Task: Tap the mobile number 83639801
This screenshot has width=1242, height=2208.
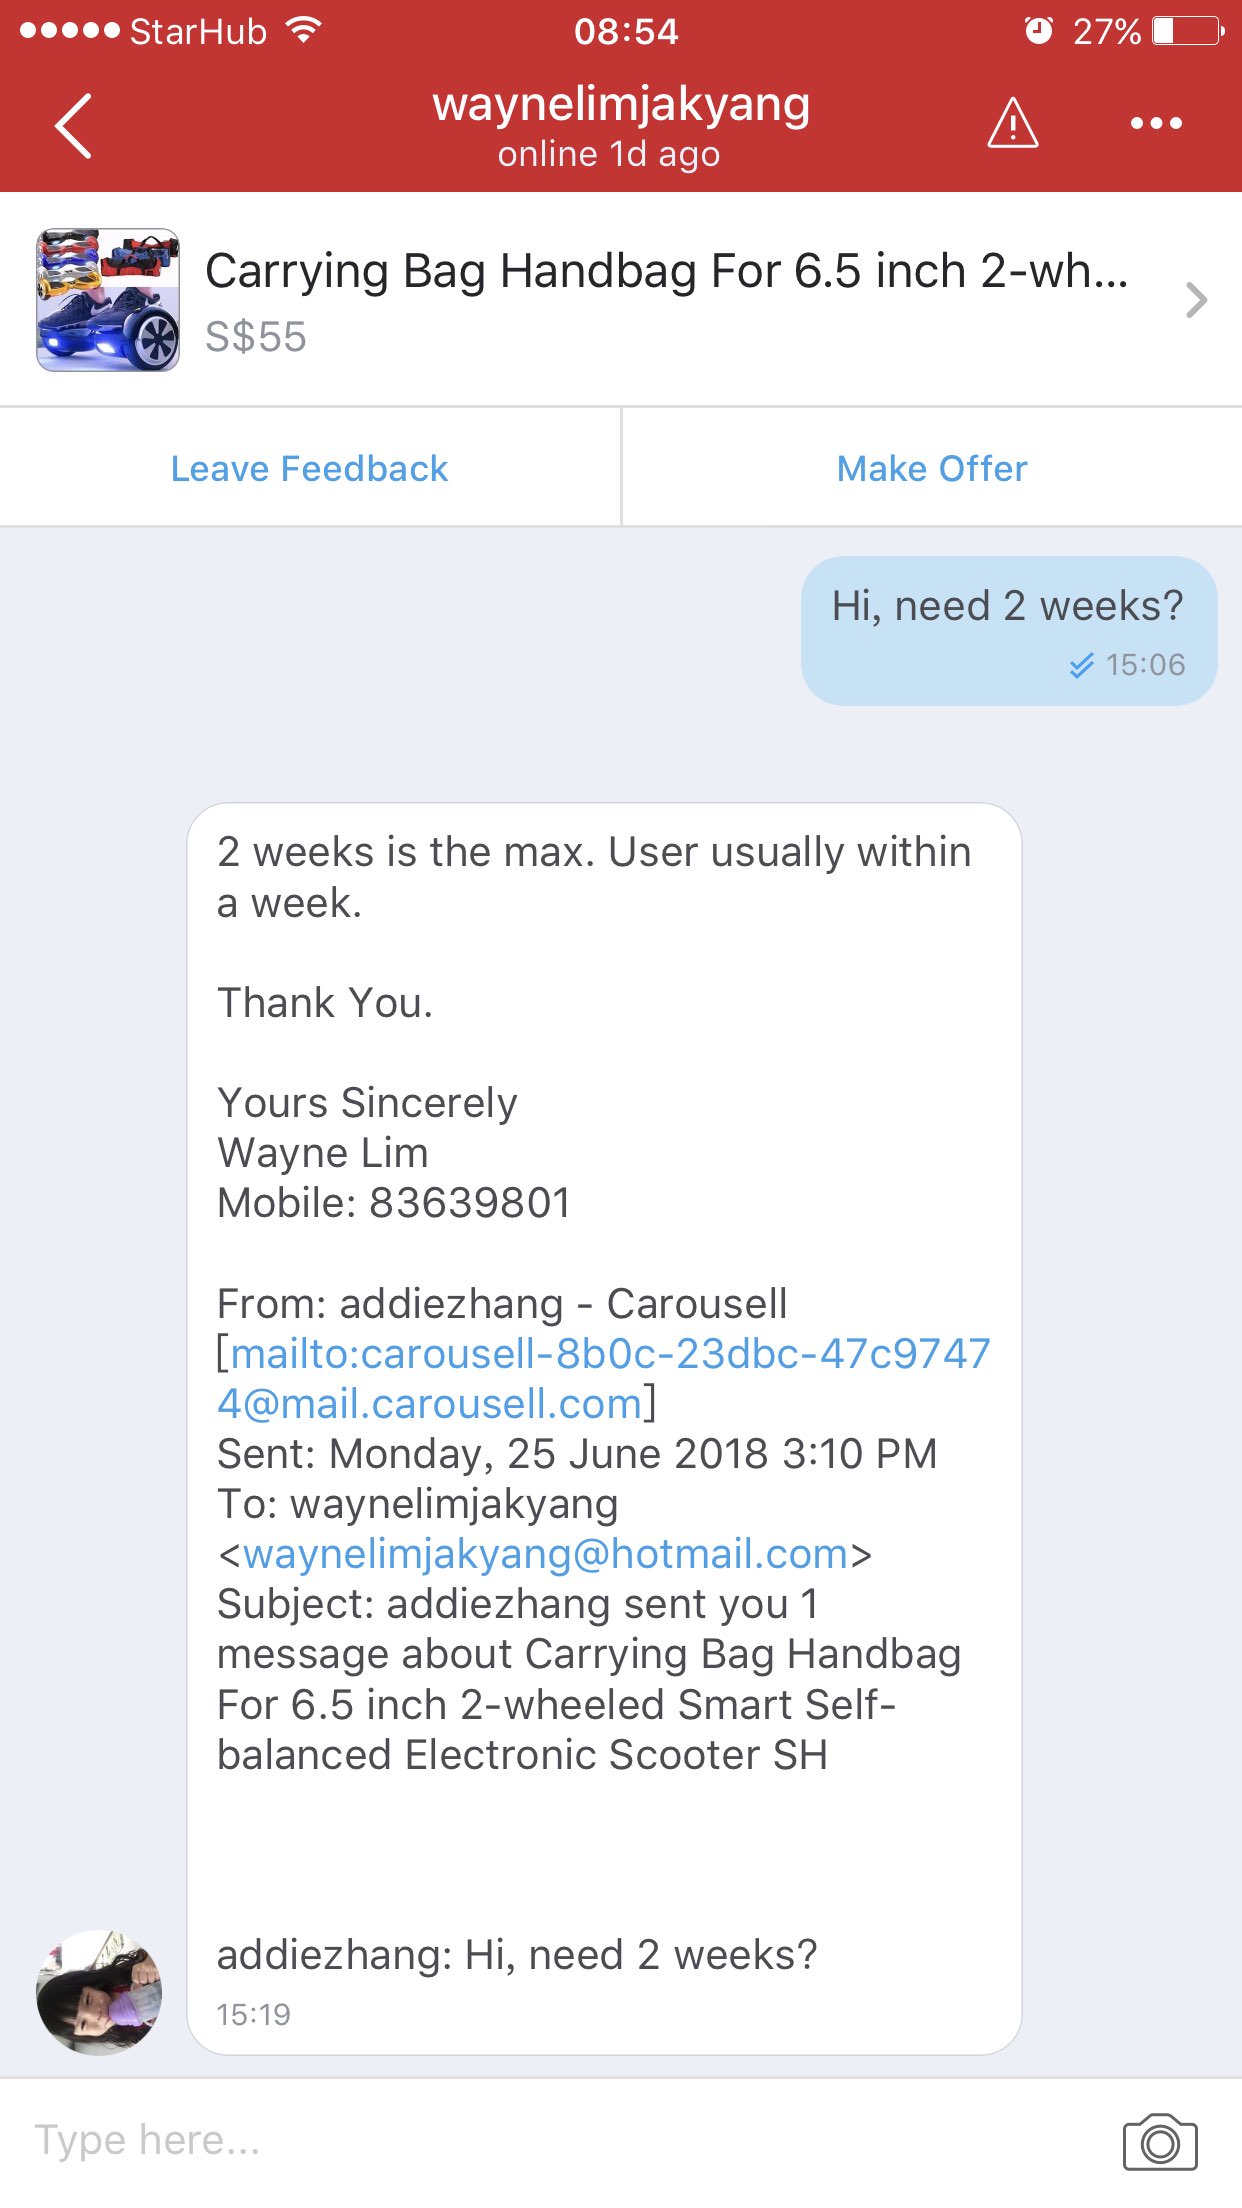Action: (x=469, y=1203)
